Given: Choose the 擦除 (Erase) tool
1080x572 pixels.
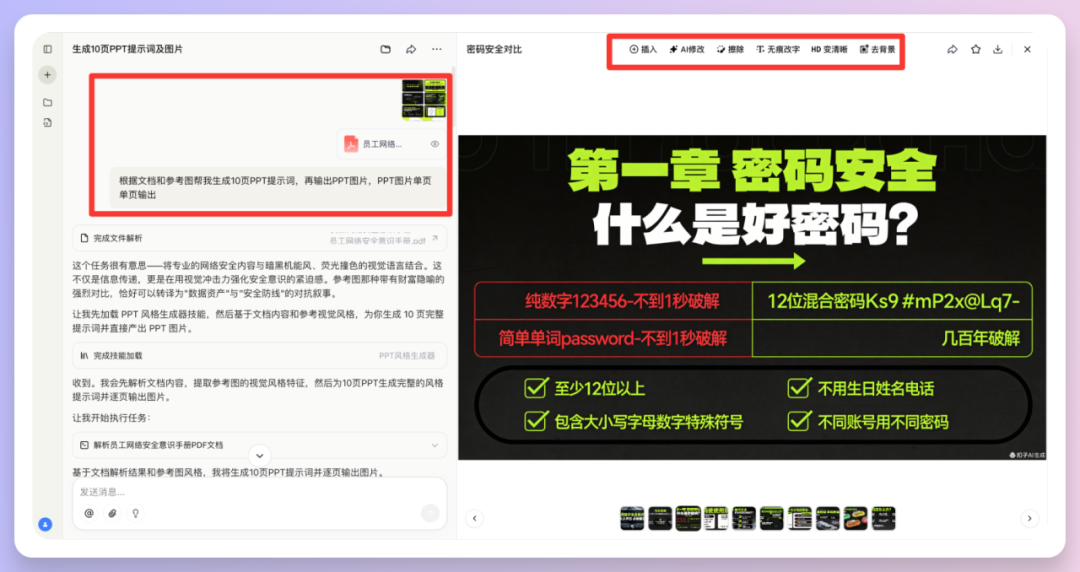Looking at the screenshot, I should pyautogui.click(x=731, y=49).
